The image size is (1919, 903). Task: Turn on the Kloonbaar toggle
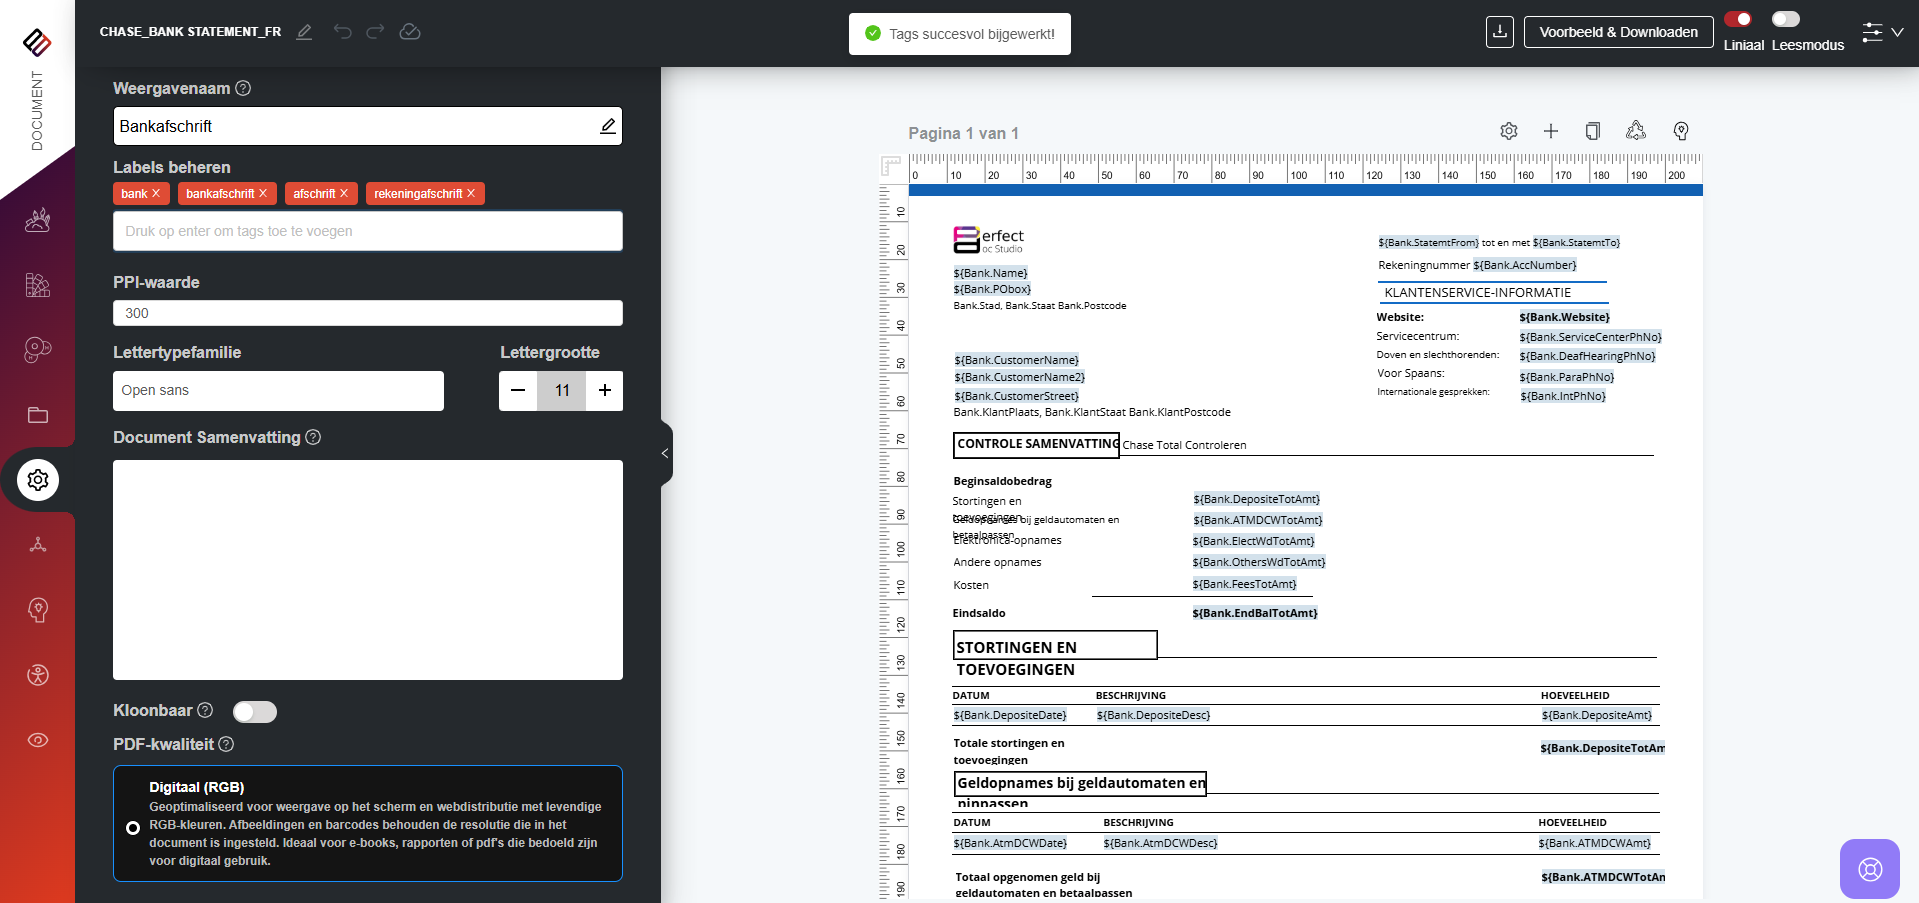click(254, 711)
